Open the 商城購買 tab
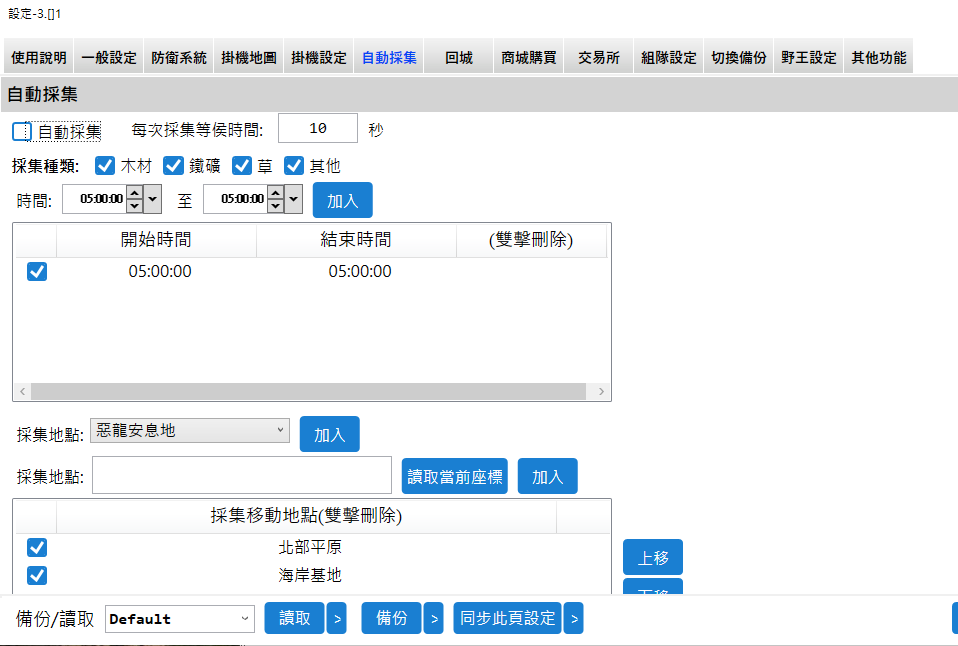The width and height of the screenshot is (958, 646). click(529, 58)
